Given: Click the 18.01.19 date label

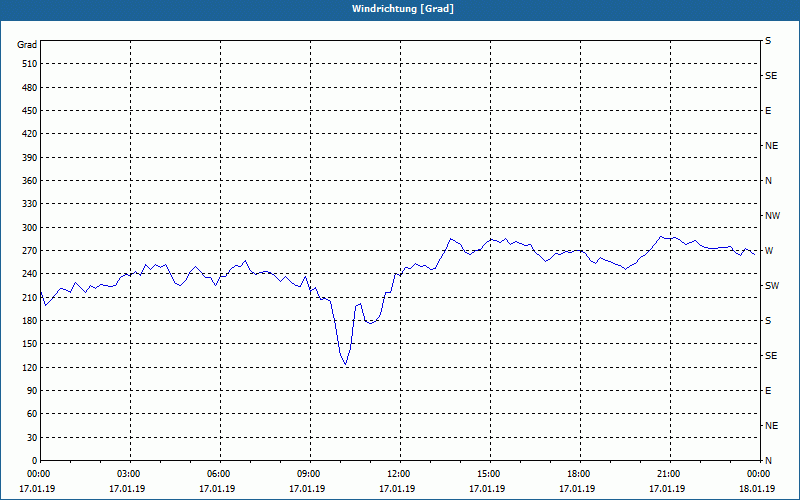Looking at the screenshot, I should [x=757, y=489].
